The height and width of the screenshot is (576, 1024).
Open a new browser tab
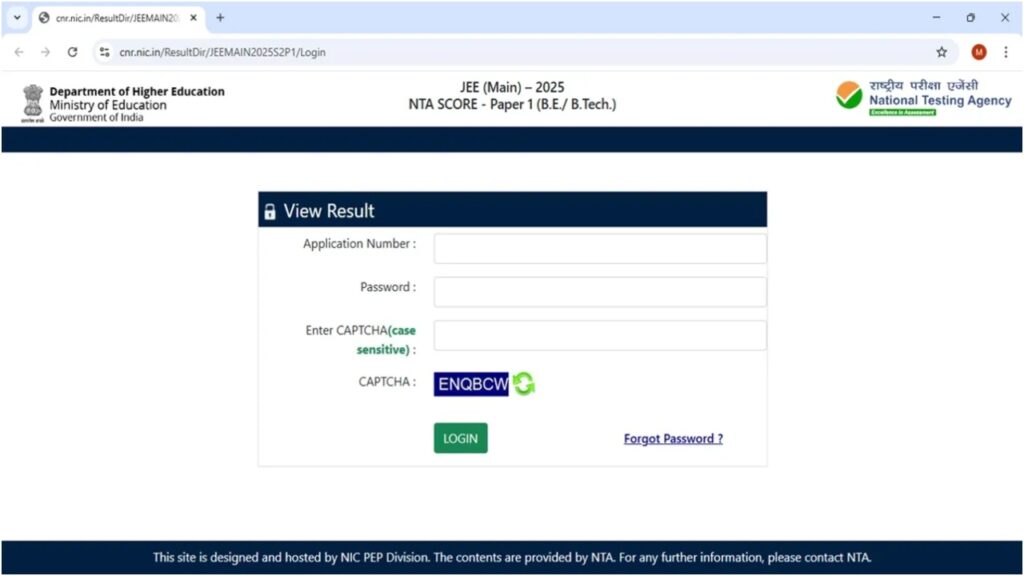pos(220,17)
